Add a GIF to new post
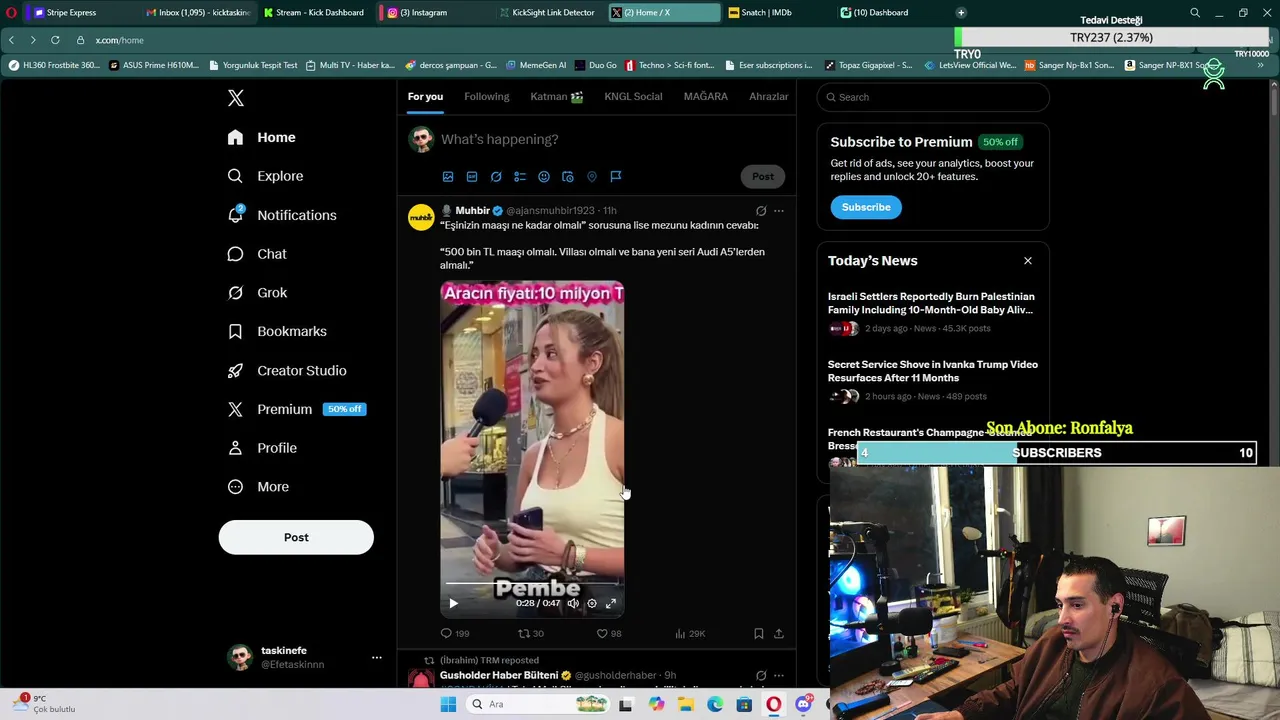 coord(472,177)
